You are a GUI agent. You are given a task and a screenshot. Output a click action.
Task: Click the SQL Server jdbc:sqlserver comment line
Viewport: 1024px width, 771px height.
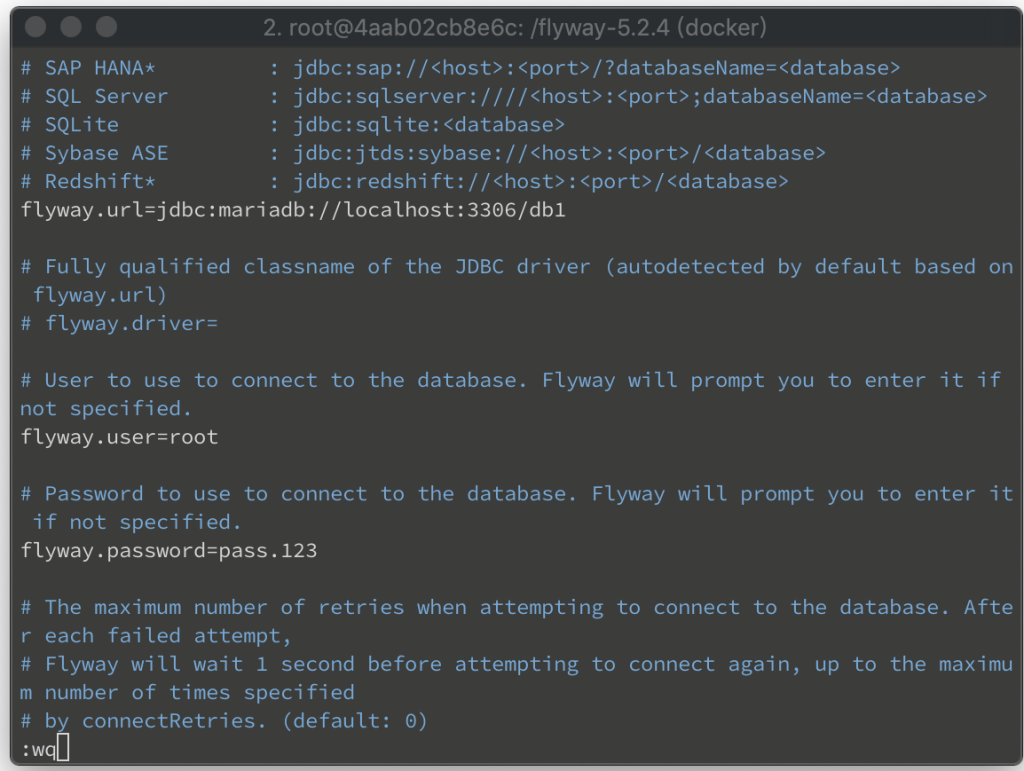pyautogui.click(x=504, y=96)
